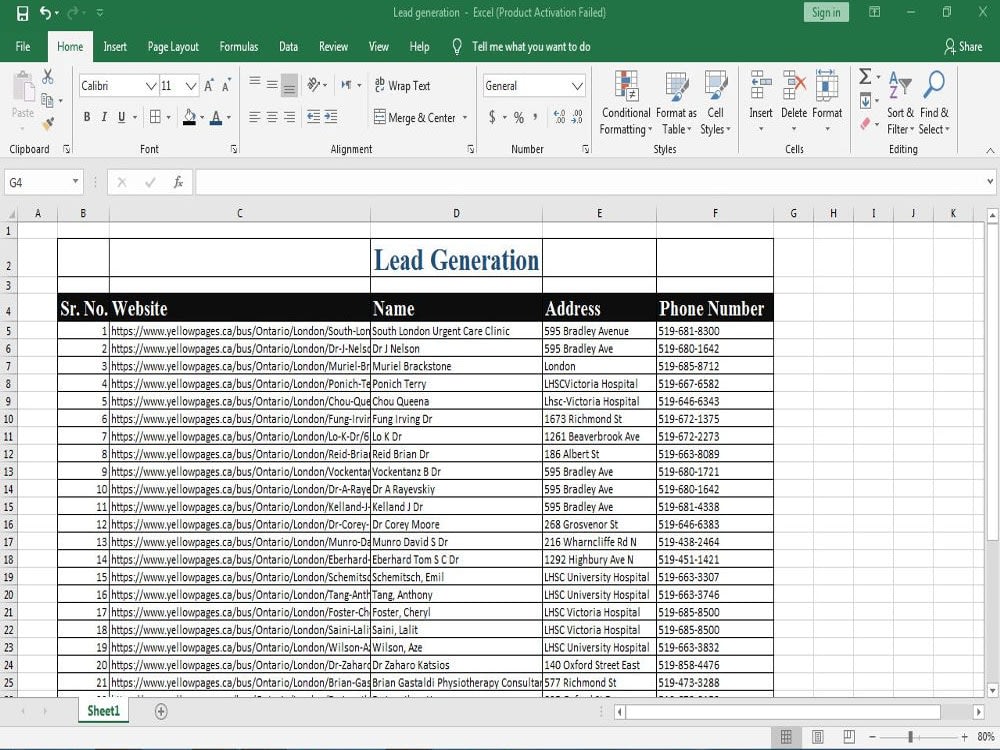Click the Sign in button
Viewport: 1000px width, 750px height.
pyautogui.click(x=826, y=12)
